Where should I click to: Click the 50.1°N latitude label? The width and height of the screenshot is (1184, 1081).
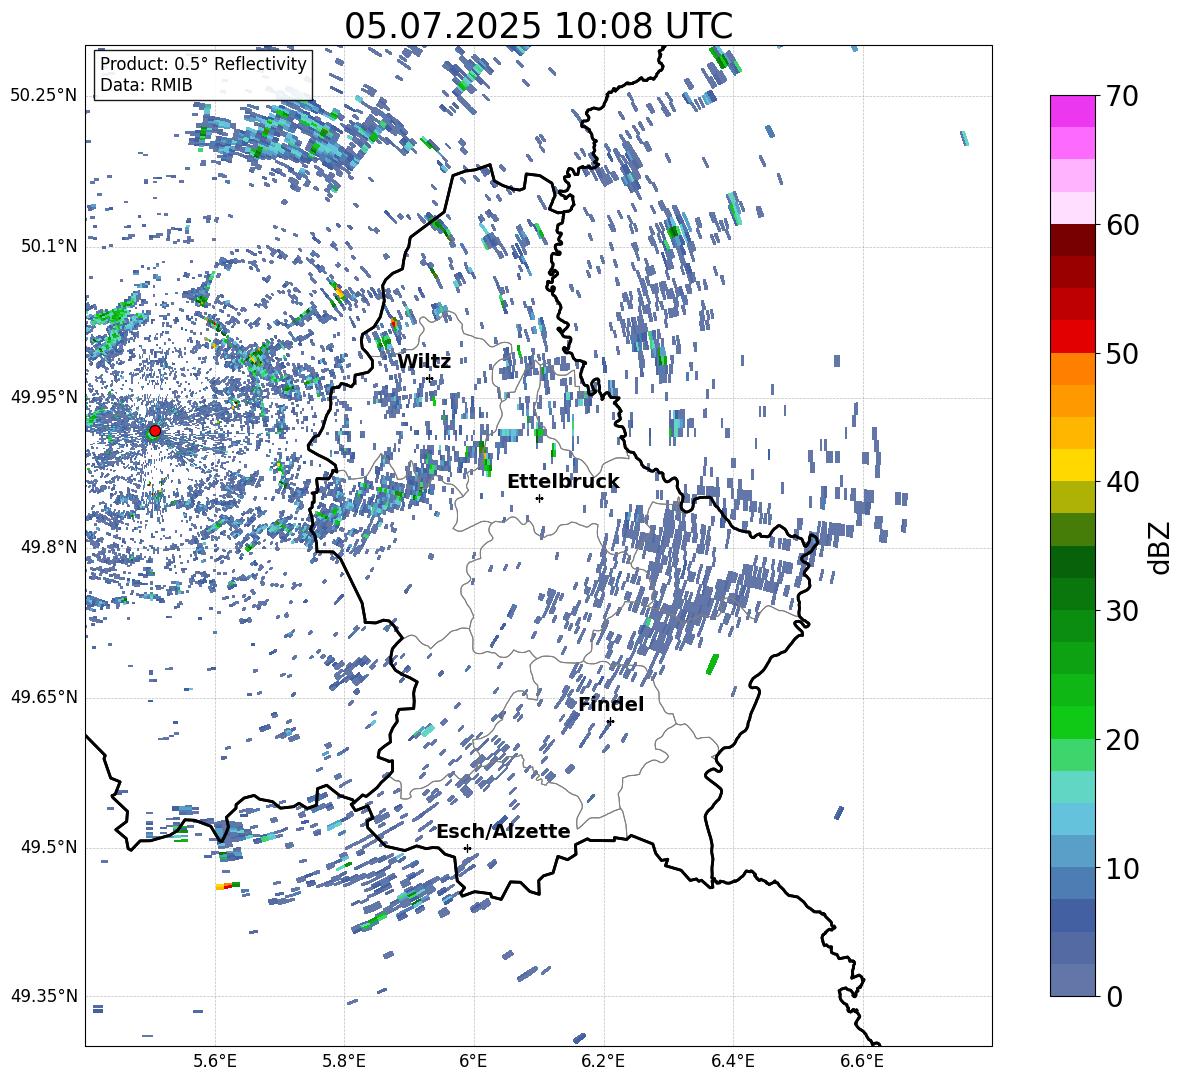(49, 246)
